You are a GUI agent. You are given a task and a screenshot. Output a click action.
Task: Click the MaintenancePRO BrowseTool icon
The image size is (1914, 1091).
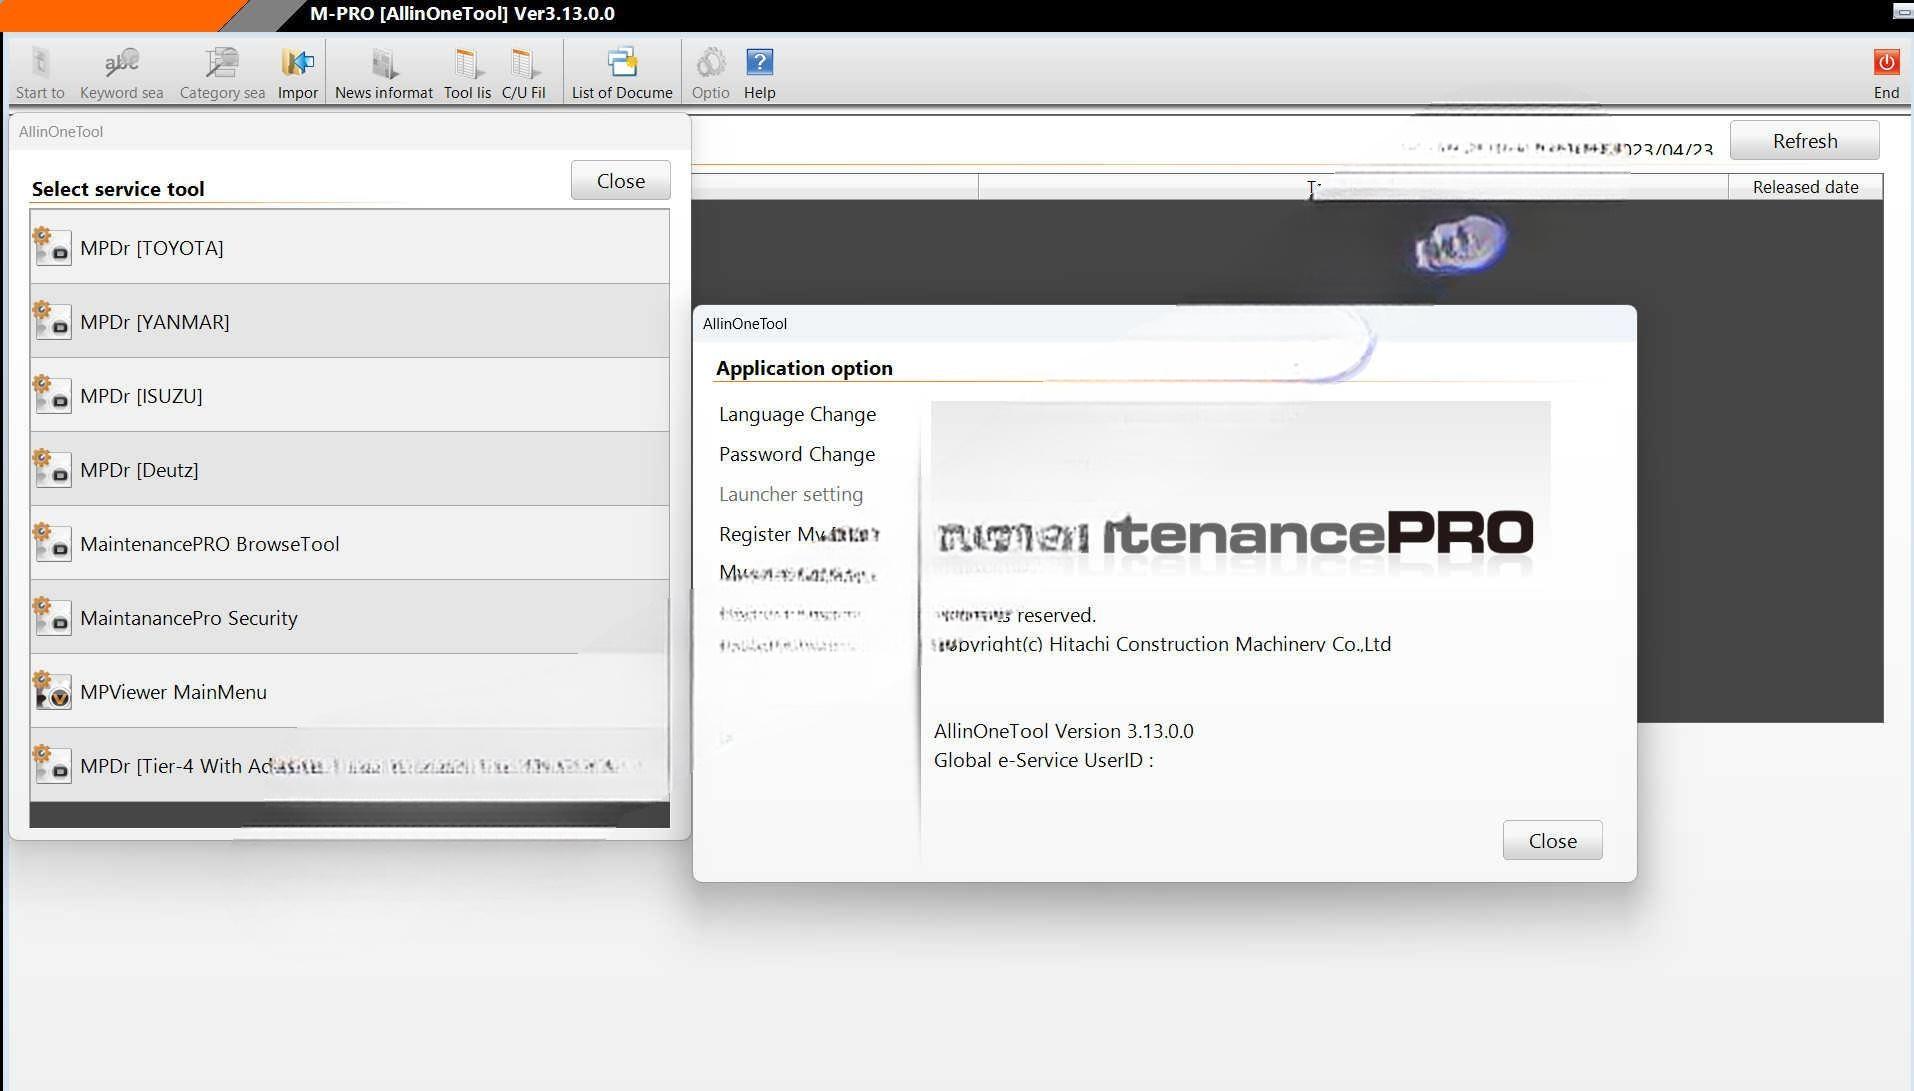pos(52,542)
